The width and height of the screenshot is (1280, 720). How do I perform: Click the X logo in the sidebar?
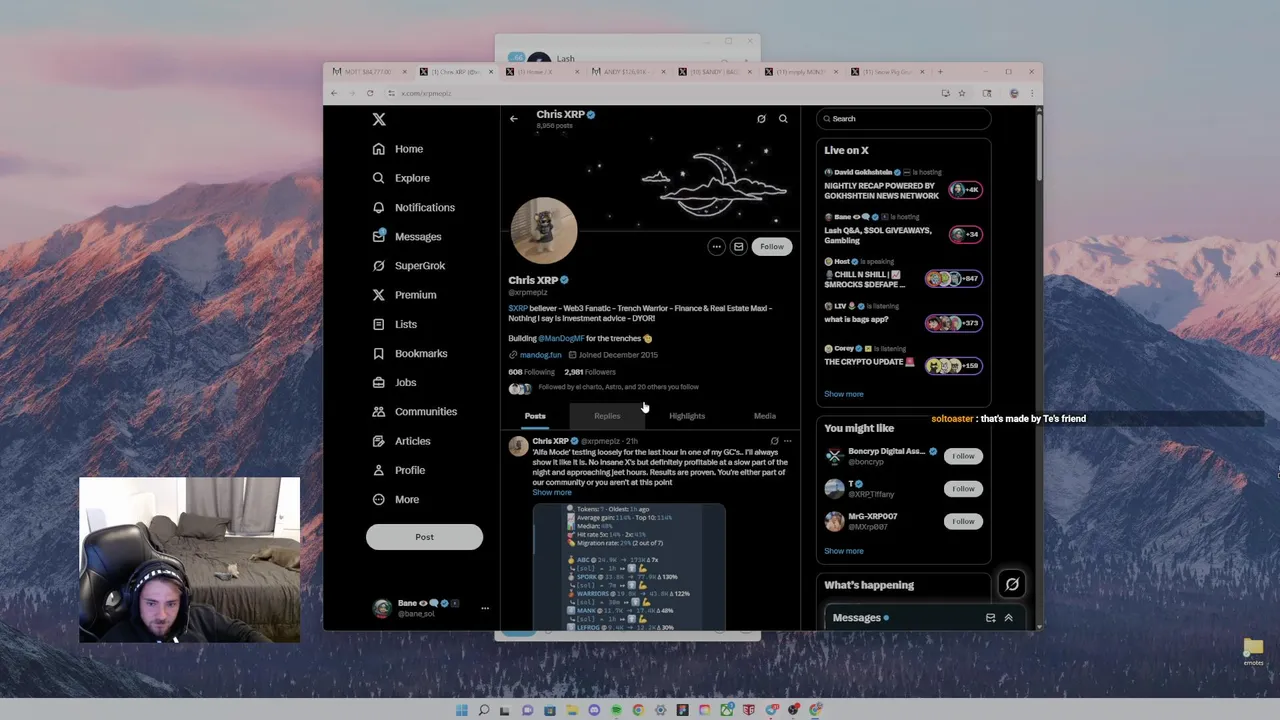coord(379,119)
